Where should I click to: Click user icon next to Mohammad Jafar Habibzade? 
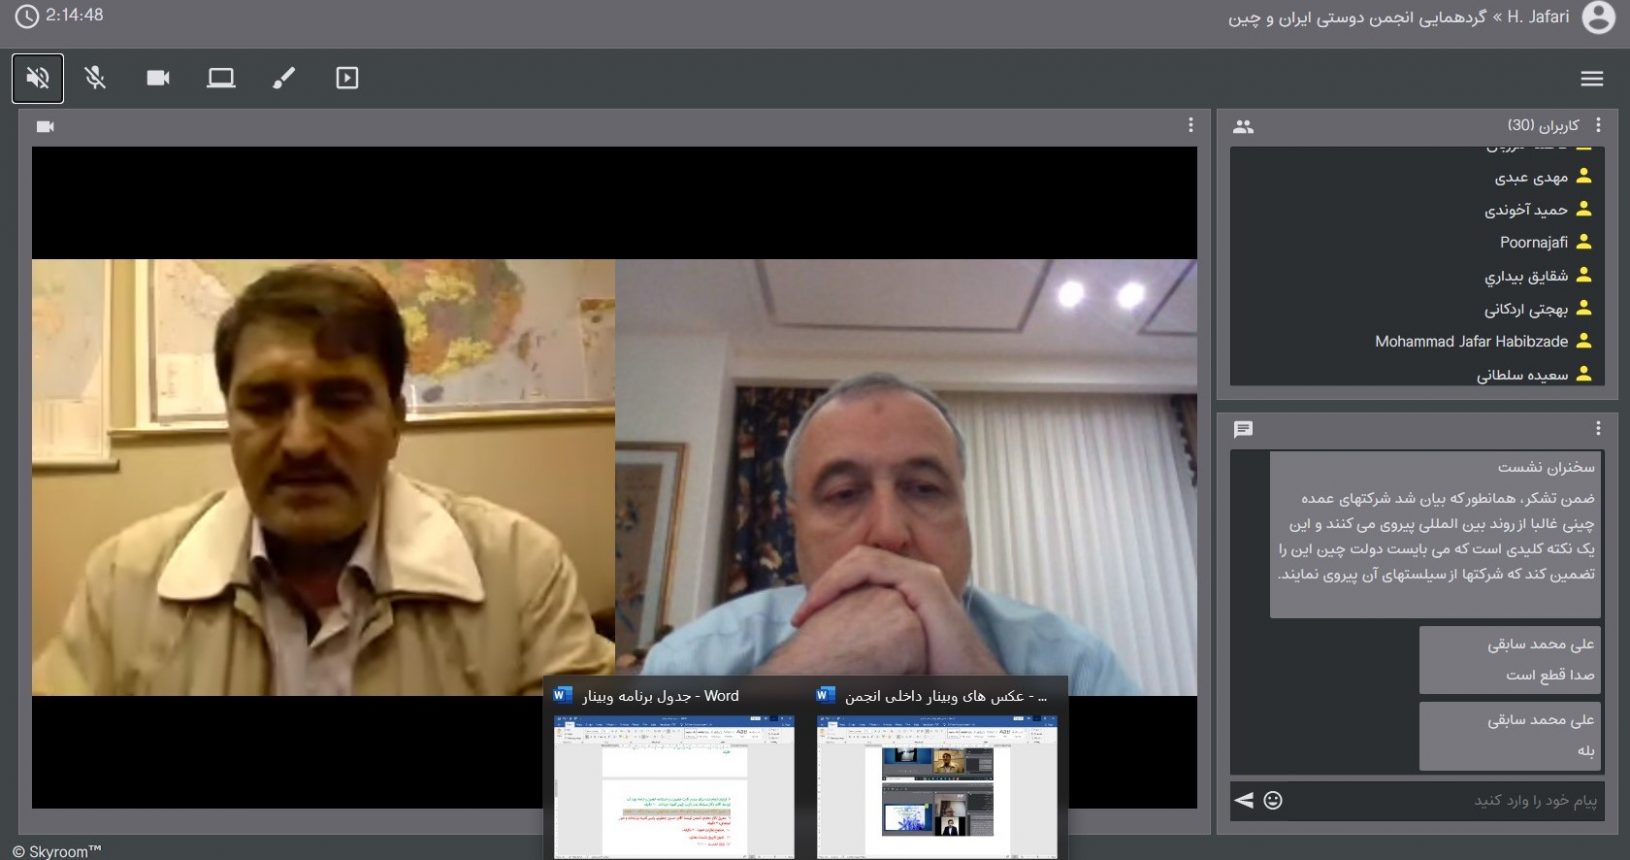[x=1584, y=341]
